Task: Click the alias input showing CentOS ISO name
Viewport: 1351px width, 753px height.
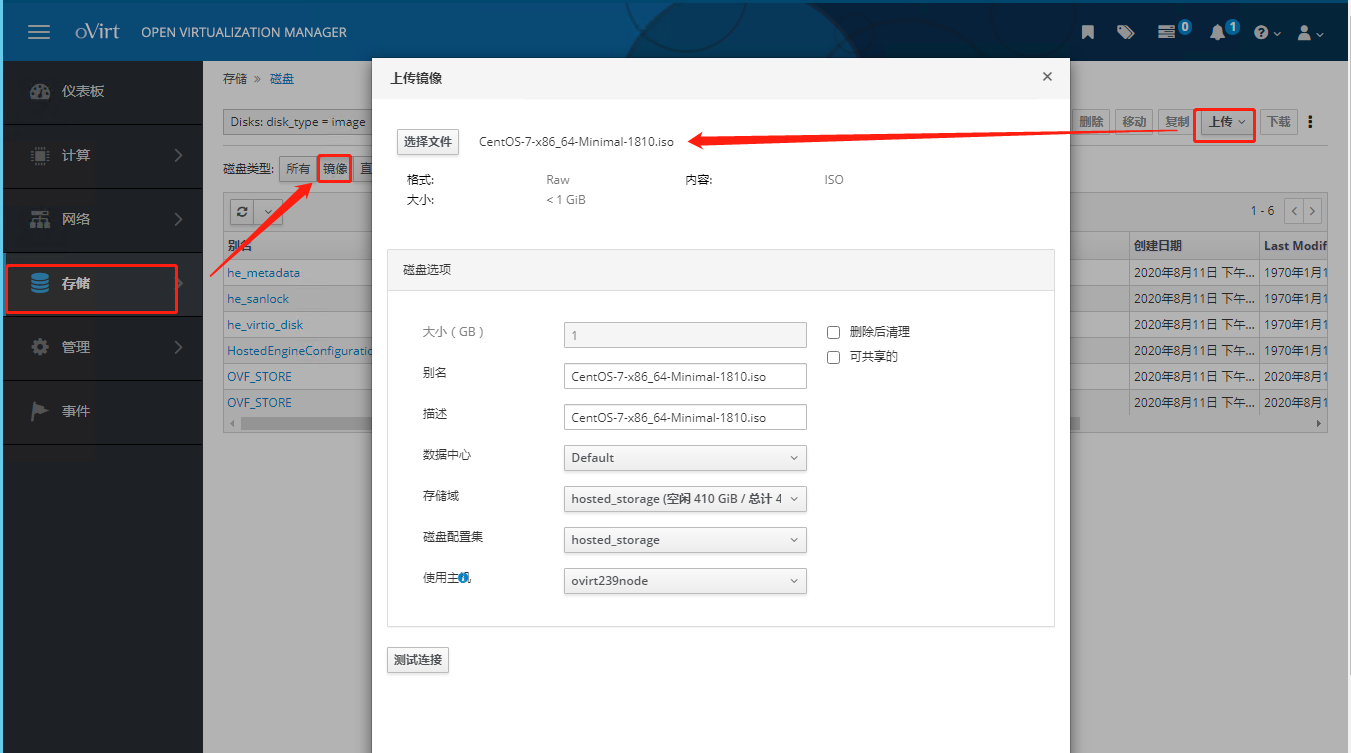Action: [x=684, y=375]
